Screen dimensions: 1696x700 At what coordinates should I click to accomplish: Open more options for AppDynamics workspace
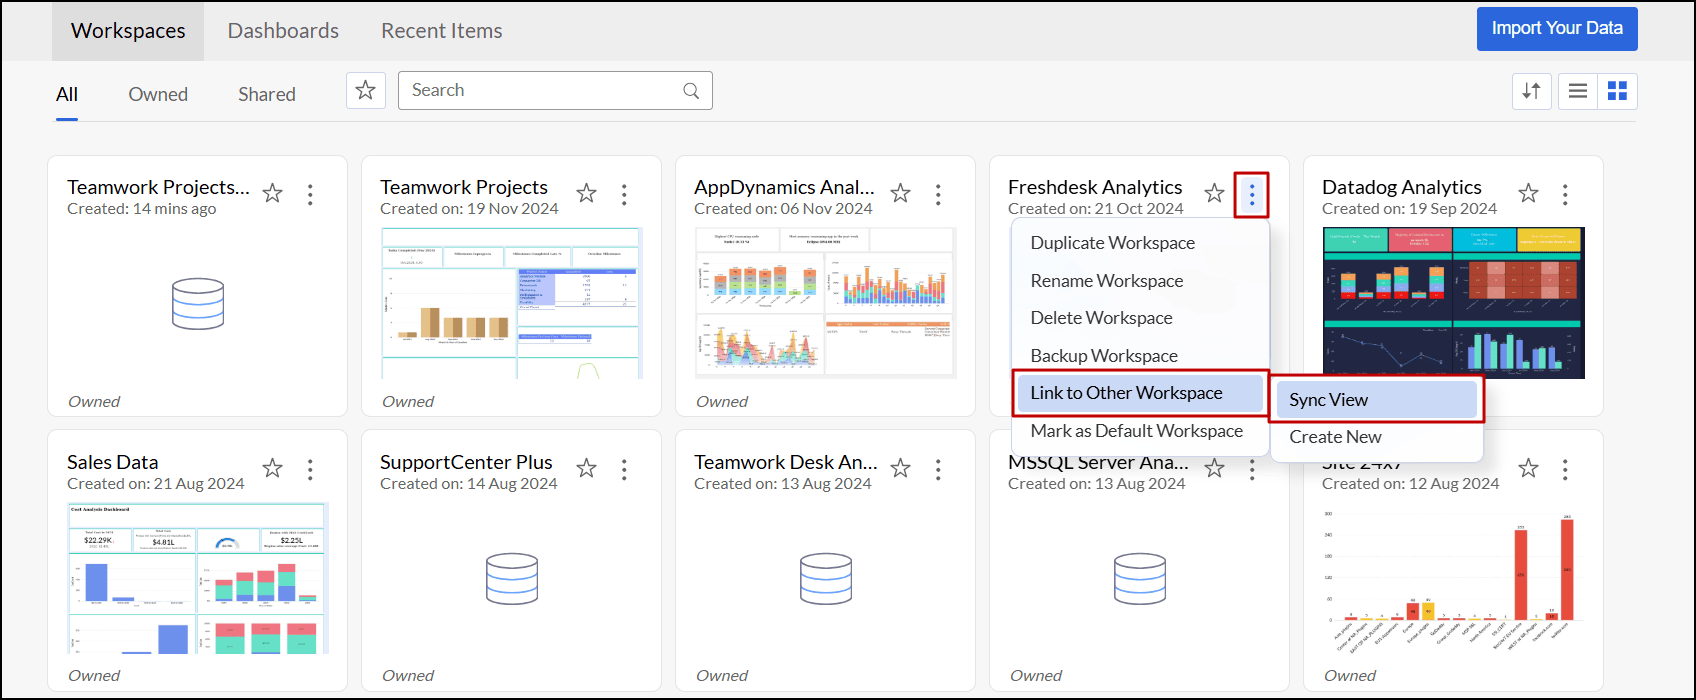[x=938, y=194]
